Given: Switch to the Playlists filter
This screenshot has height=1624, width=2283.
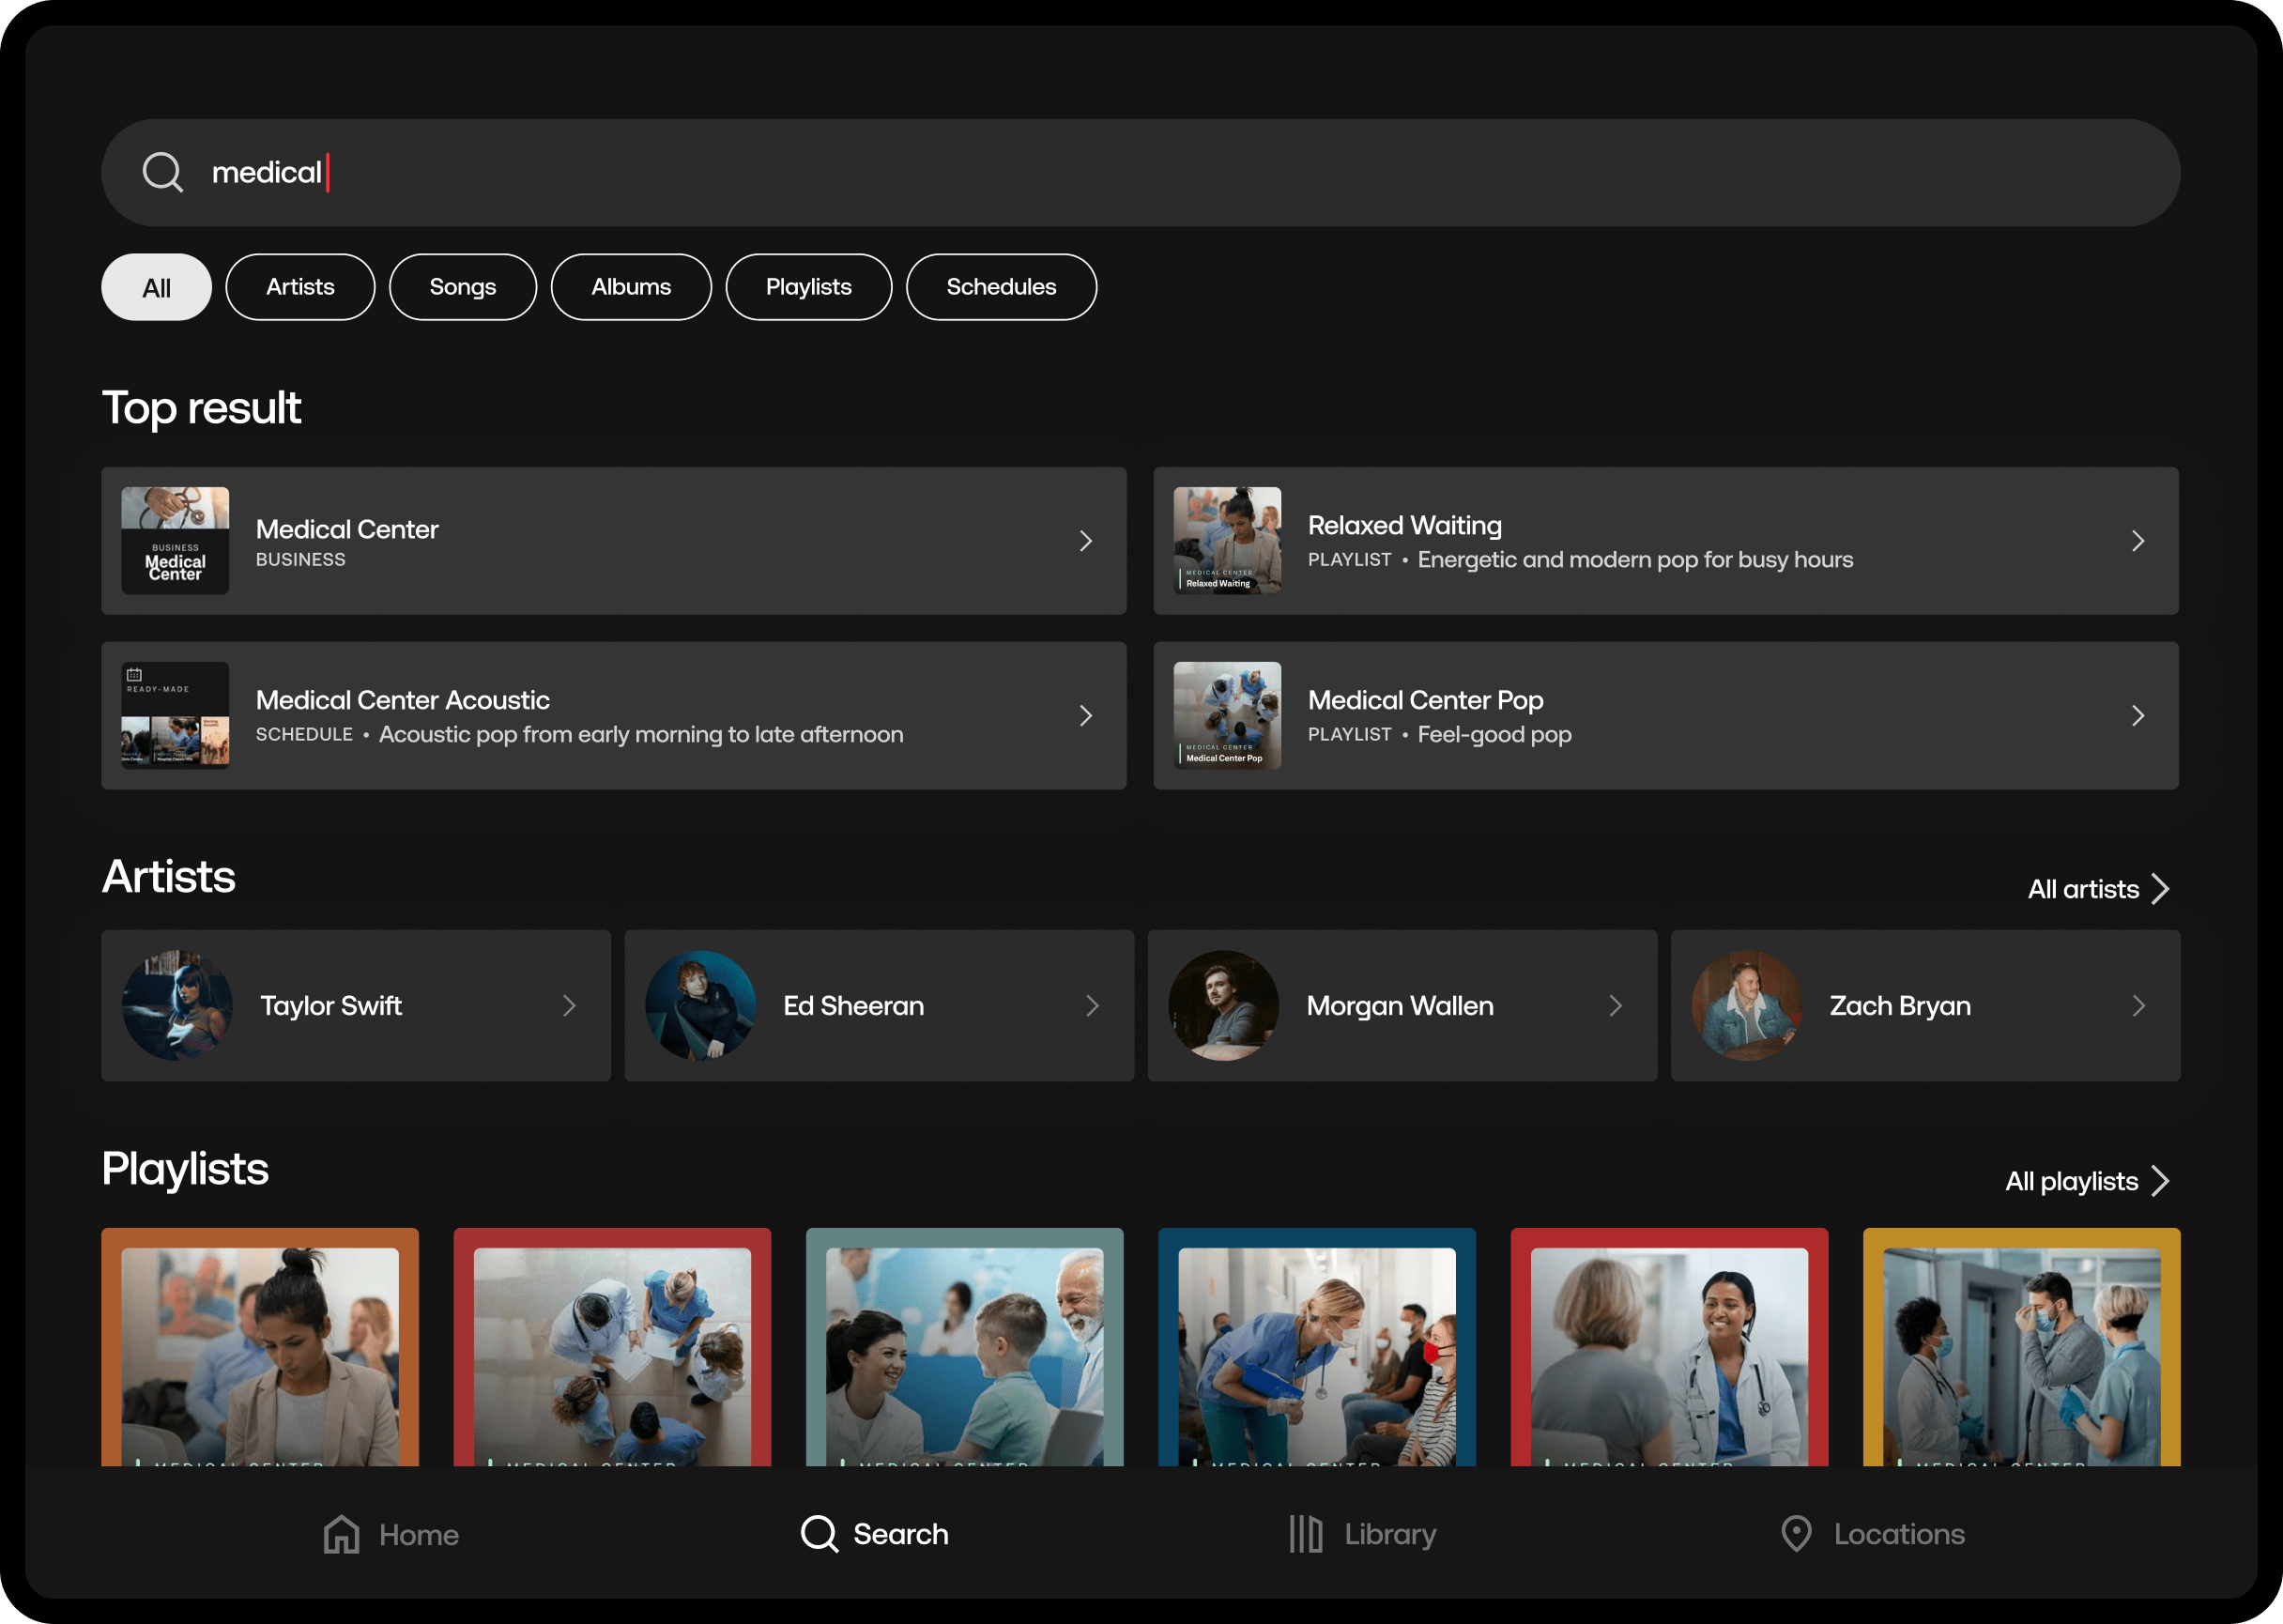Looking at the screenshot, I should [808, 288].
